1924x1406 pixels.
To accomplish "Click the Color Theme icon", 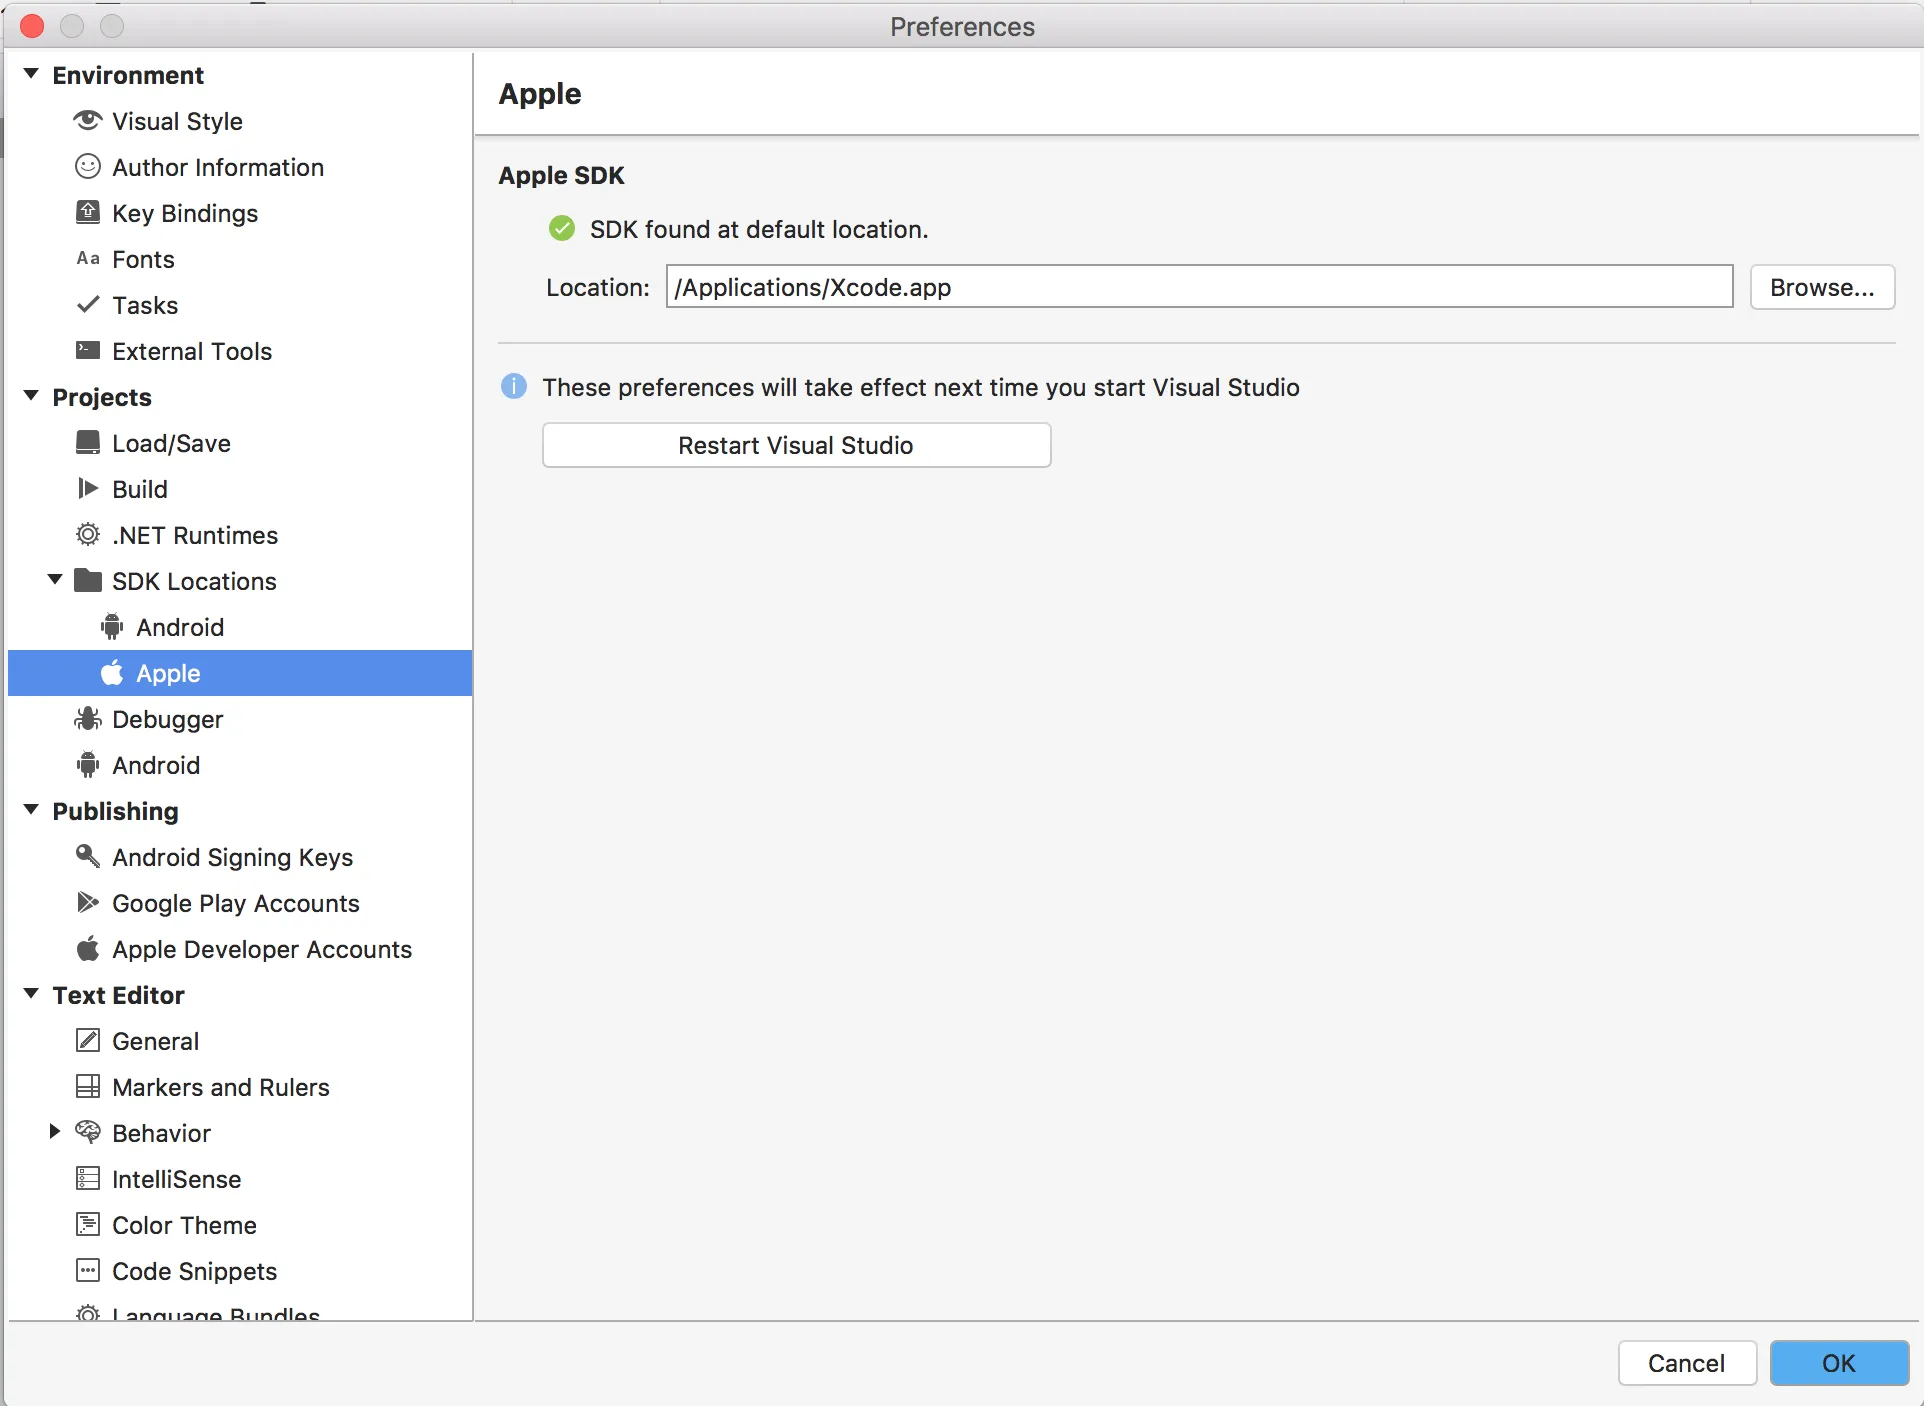I will click(x=88, y=1225).
